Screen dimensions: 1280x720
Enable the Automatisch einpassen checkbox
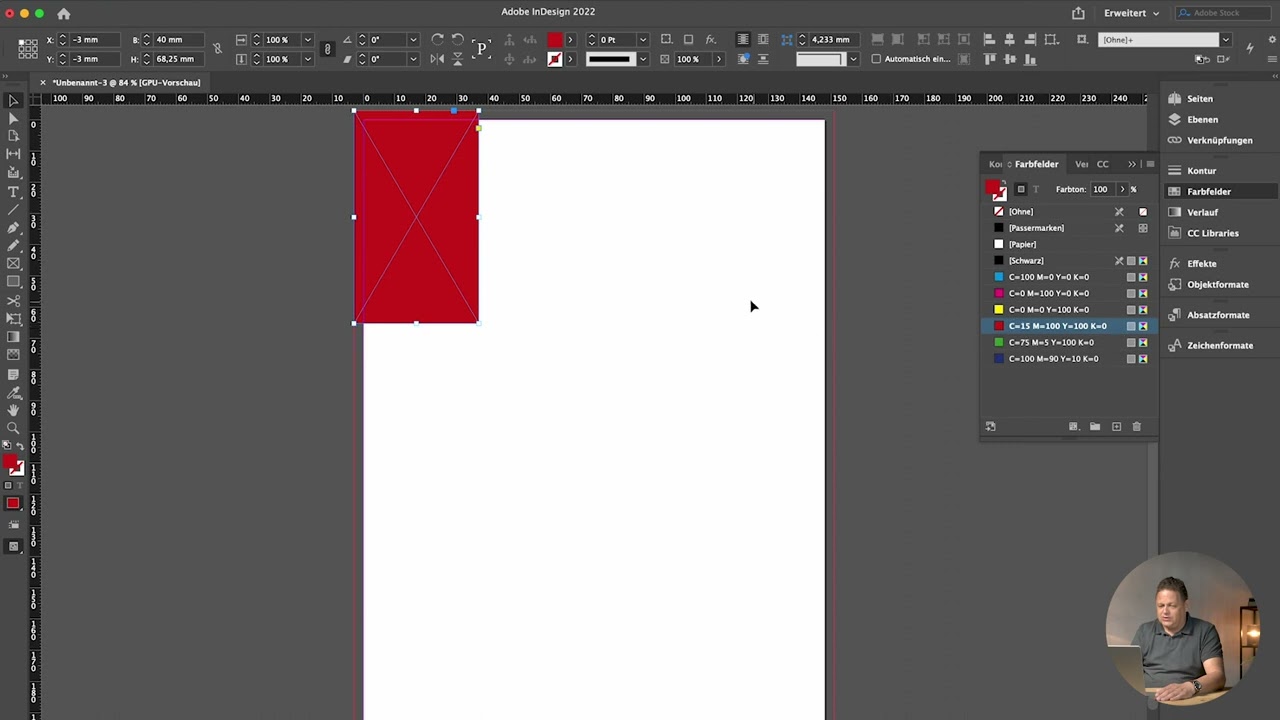(876, 58)
